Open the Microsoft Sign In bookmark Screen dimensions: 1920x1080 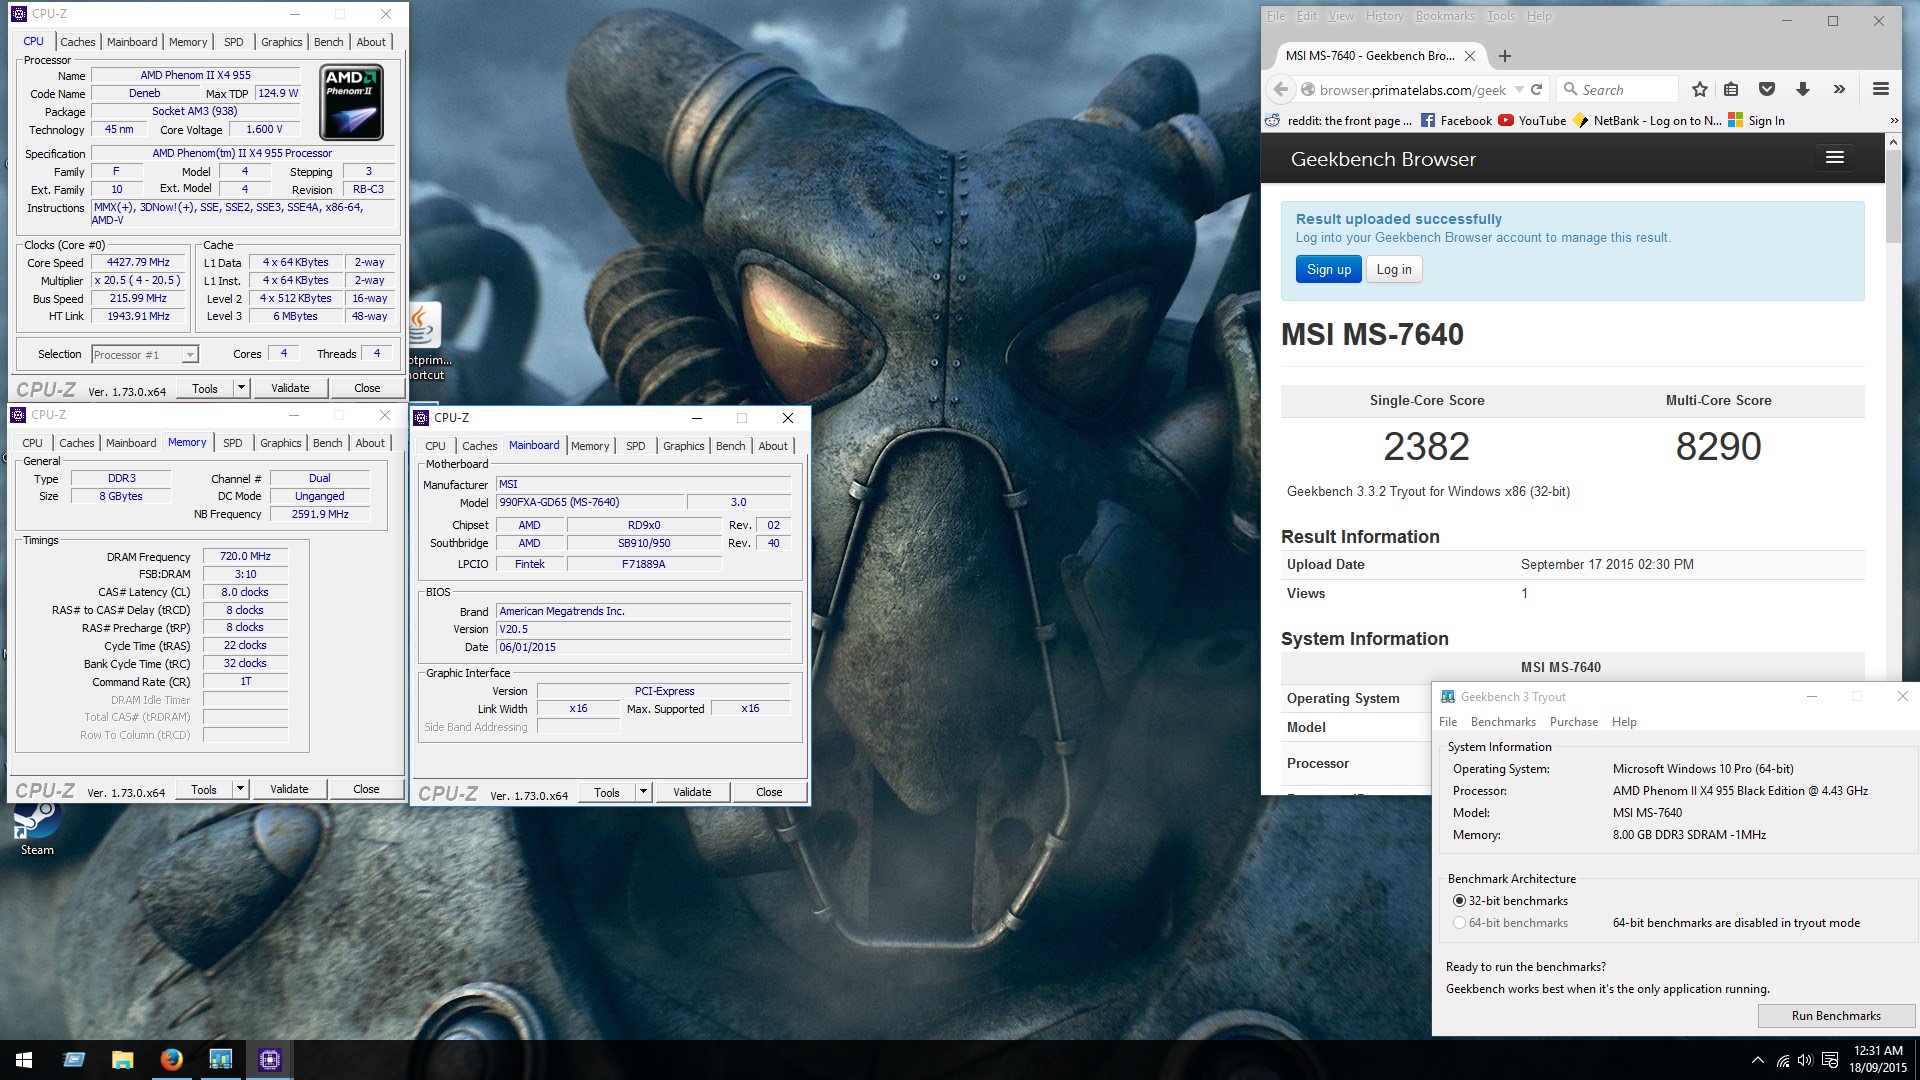[1757, 121]
